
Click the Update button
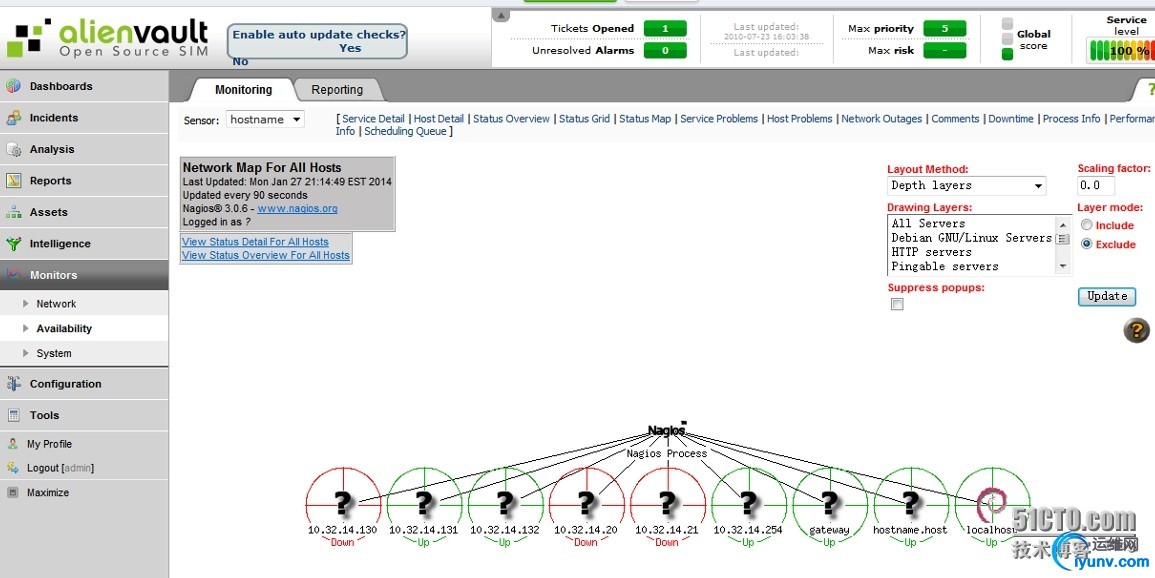pos(1107,296)
